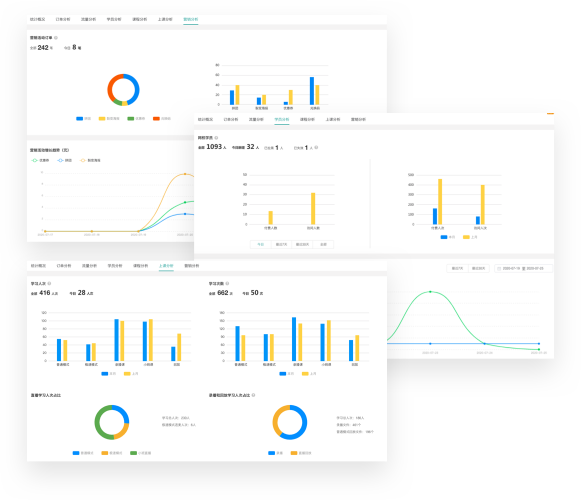Select 上课分析 tab in bottom window

(x=166, y=266)
